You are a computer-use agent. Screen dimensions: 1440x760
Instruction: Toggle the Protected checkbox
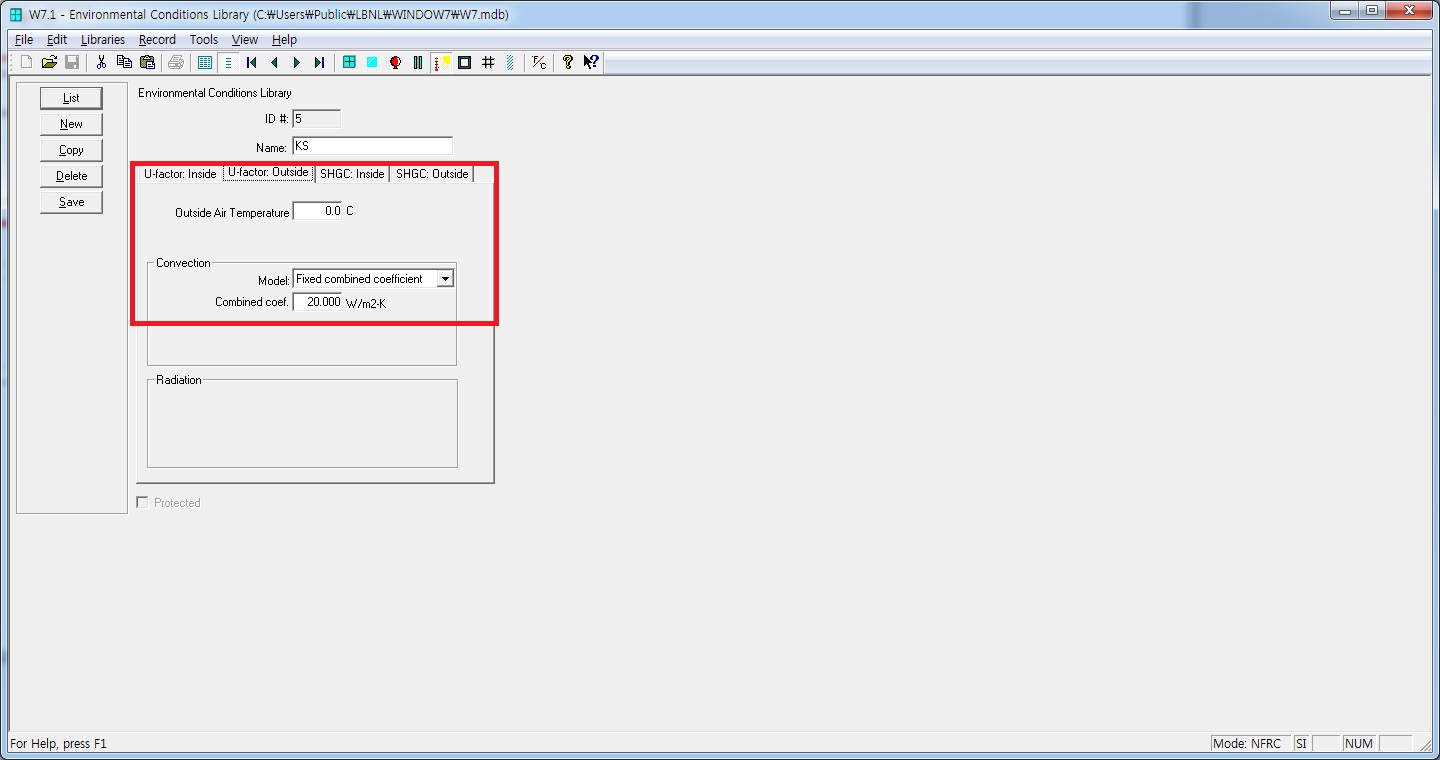point(142,503)
